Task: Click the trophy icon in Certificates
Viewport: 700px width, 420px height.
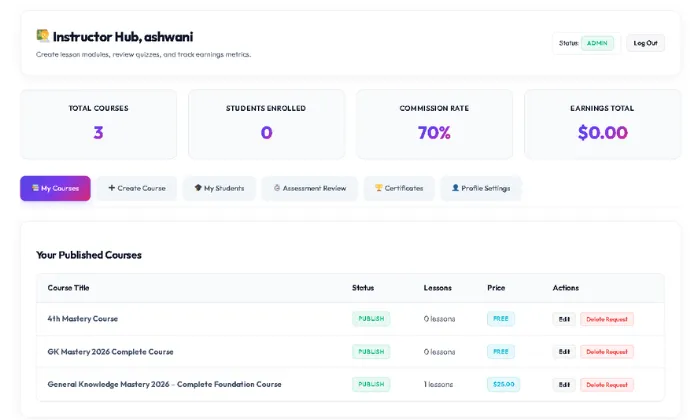Action: coord(379,188)
